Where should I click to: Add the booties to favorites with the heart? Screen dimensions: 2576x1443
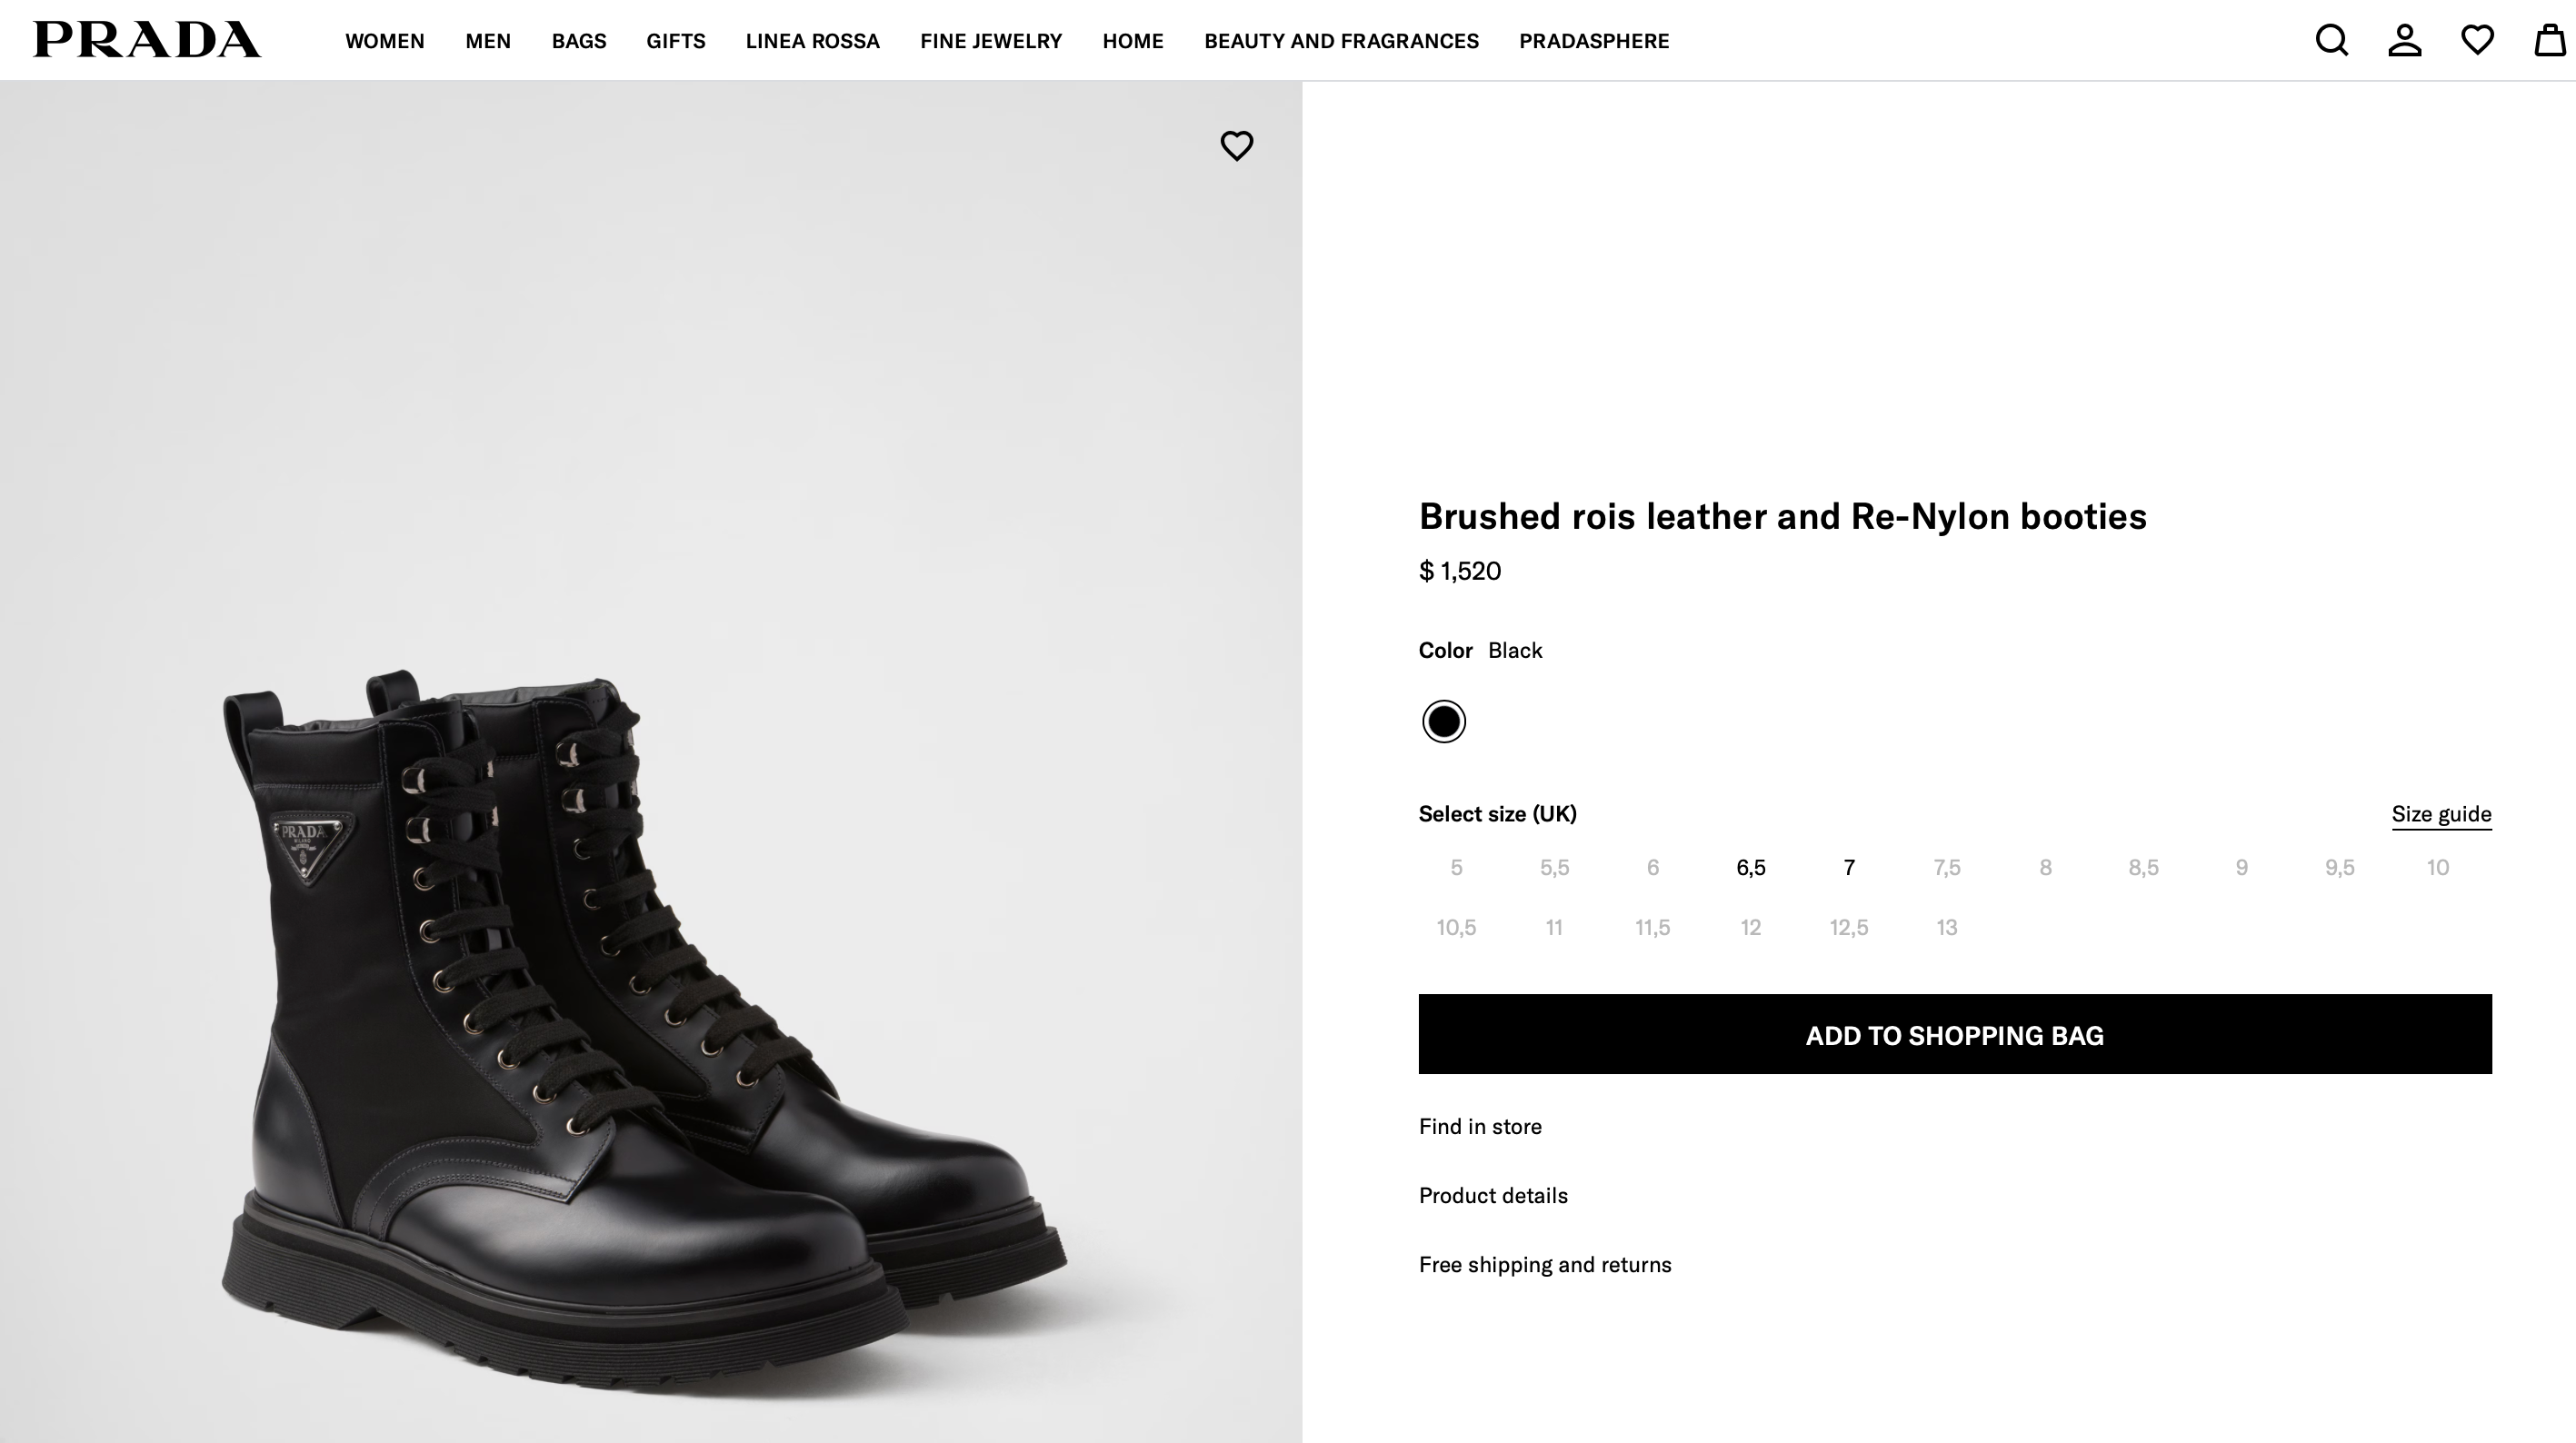pos(1236,145)
